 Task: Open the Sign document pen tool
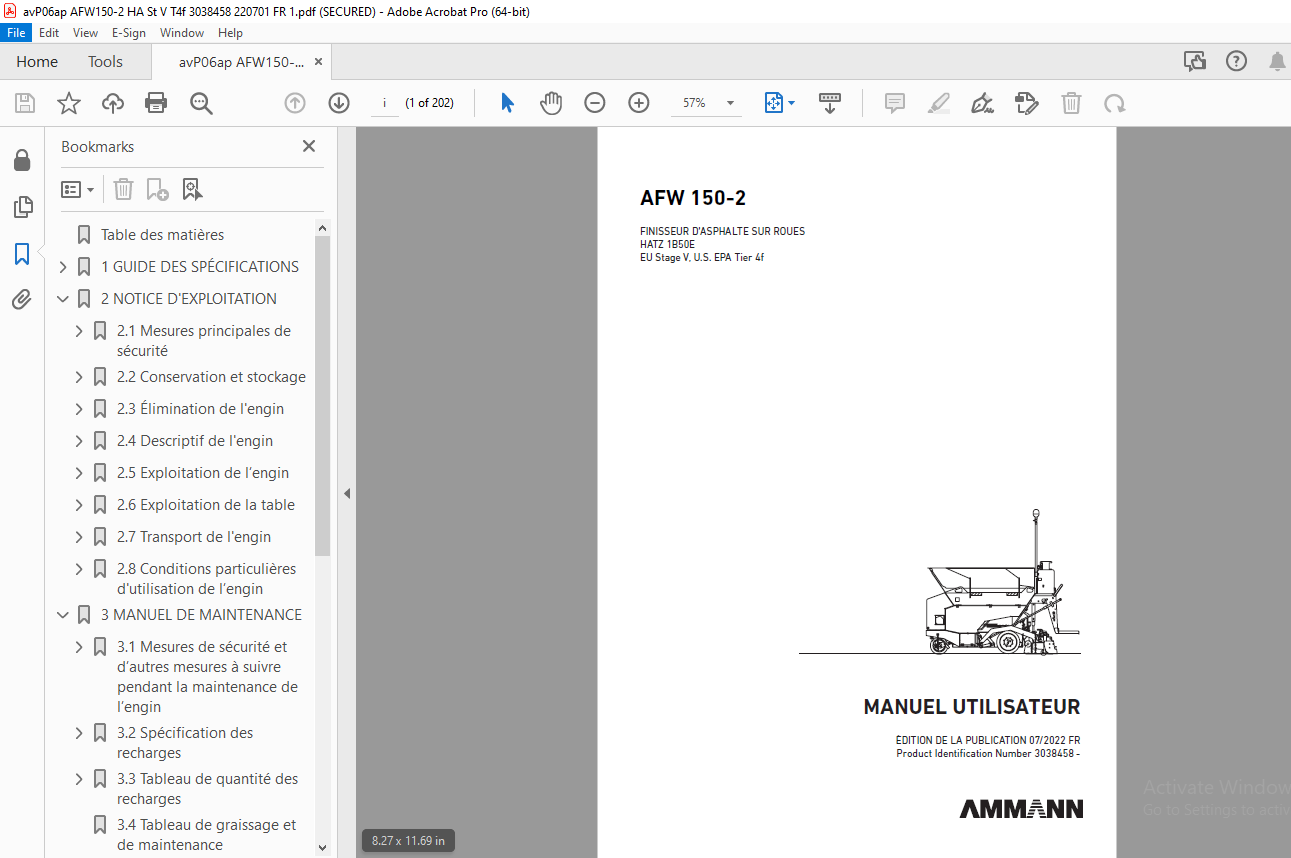(x=983, y=103)
